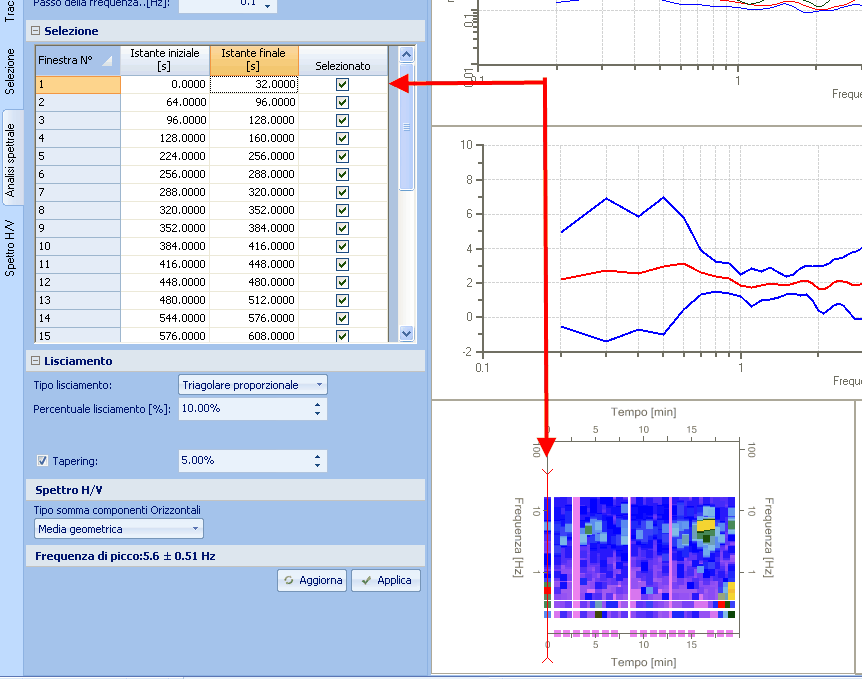Click the yellow peak in the spectrogram
The width and height of the screenshot is (862, 679).
(705, 525)
